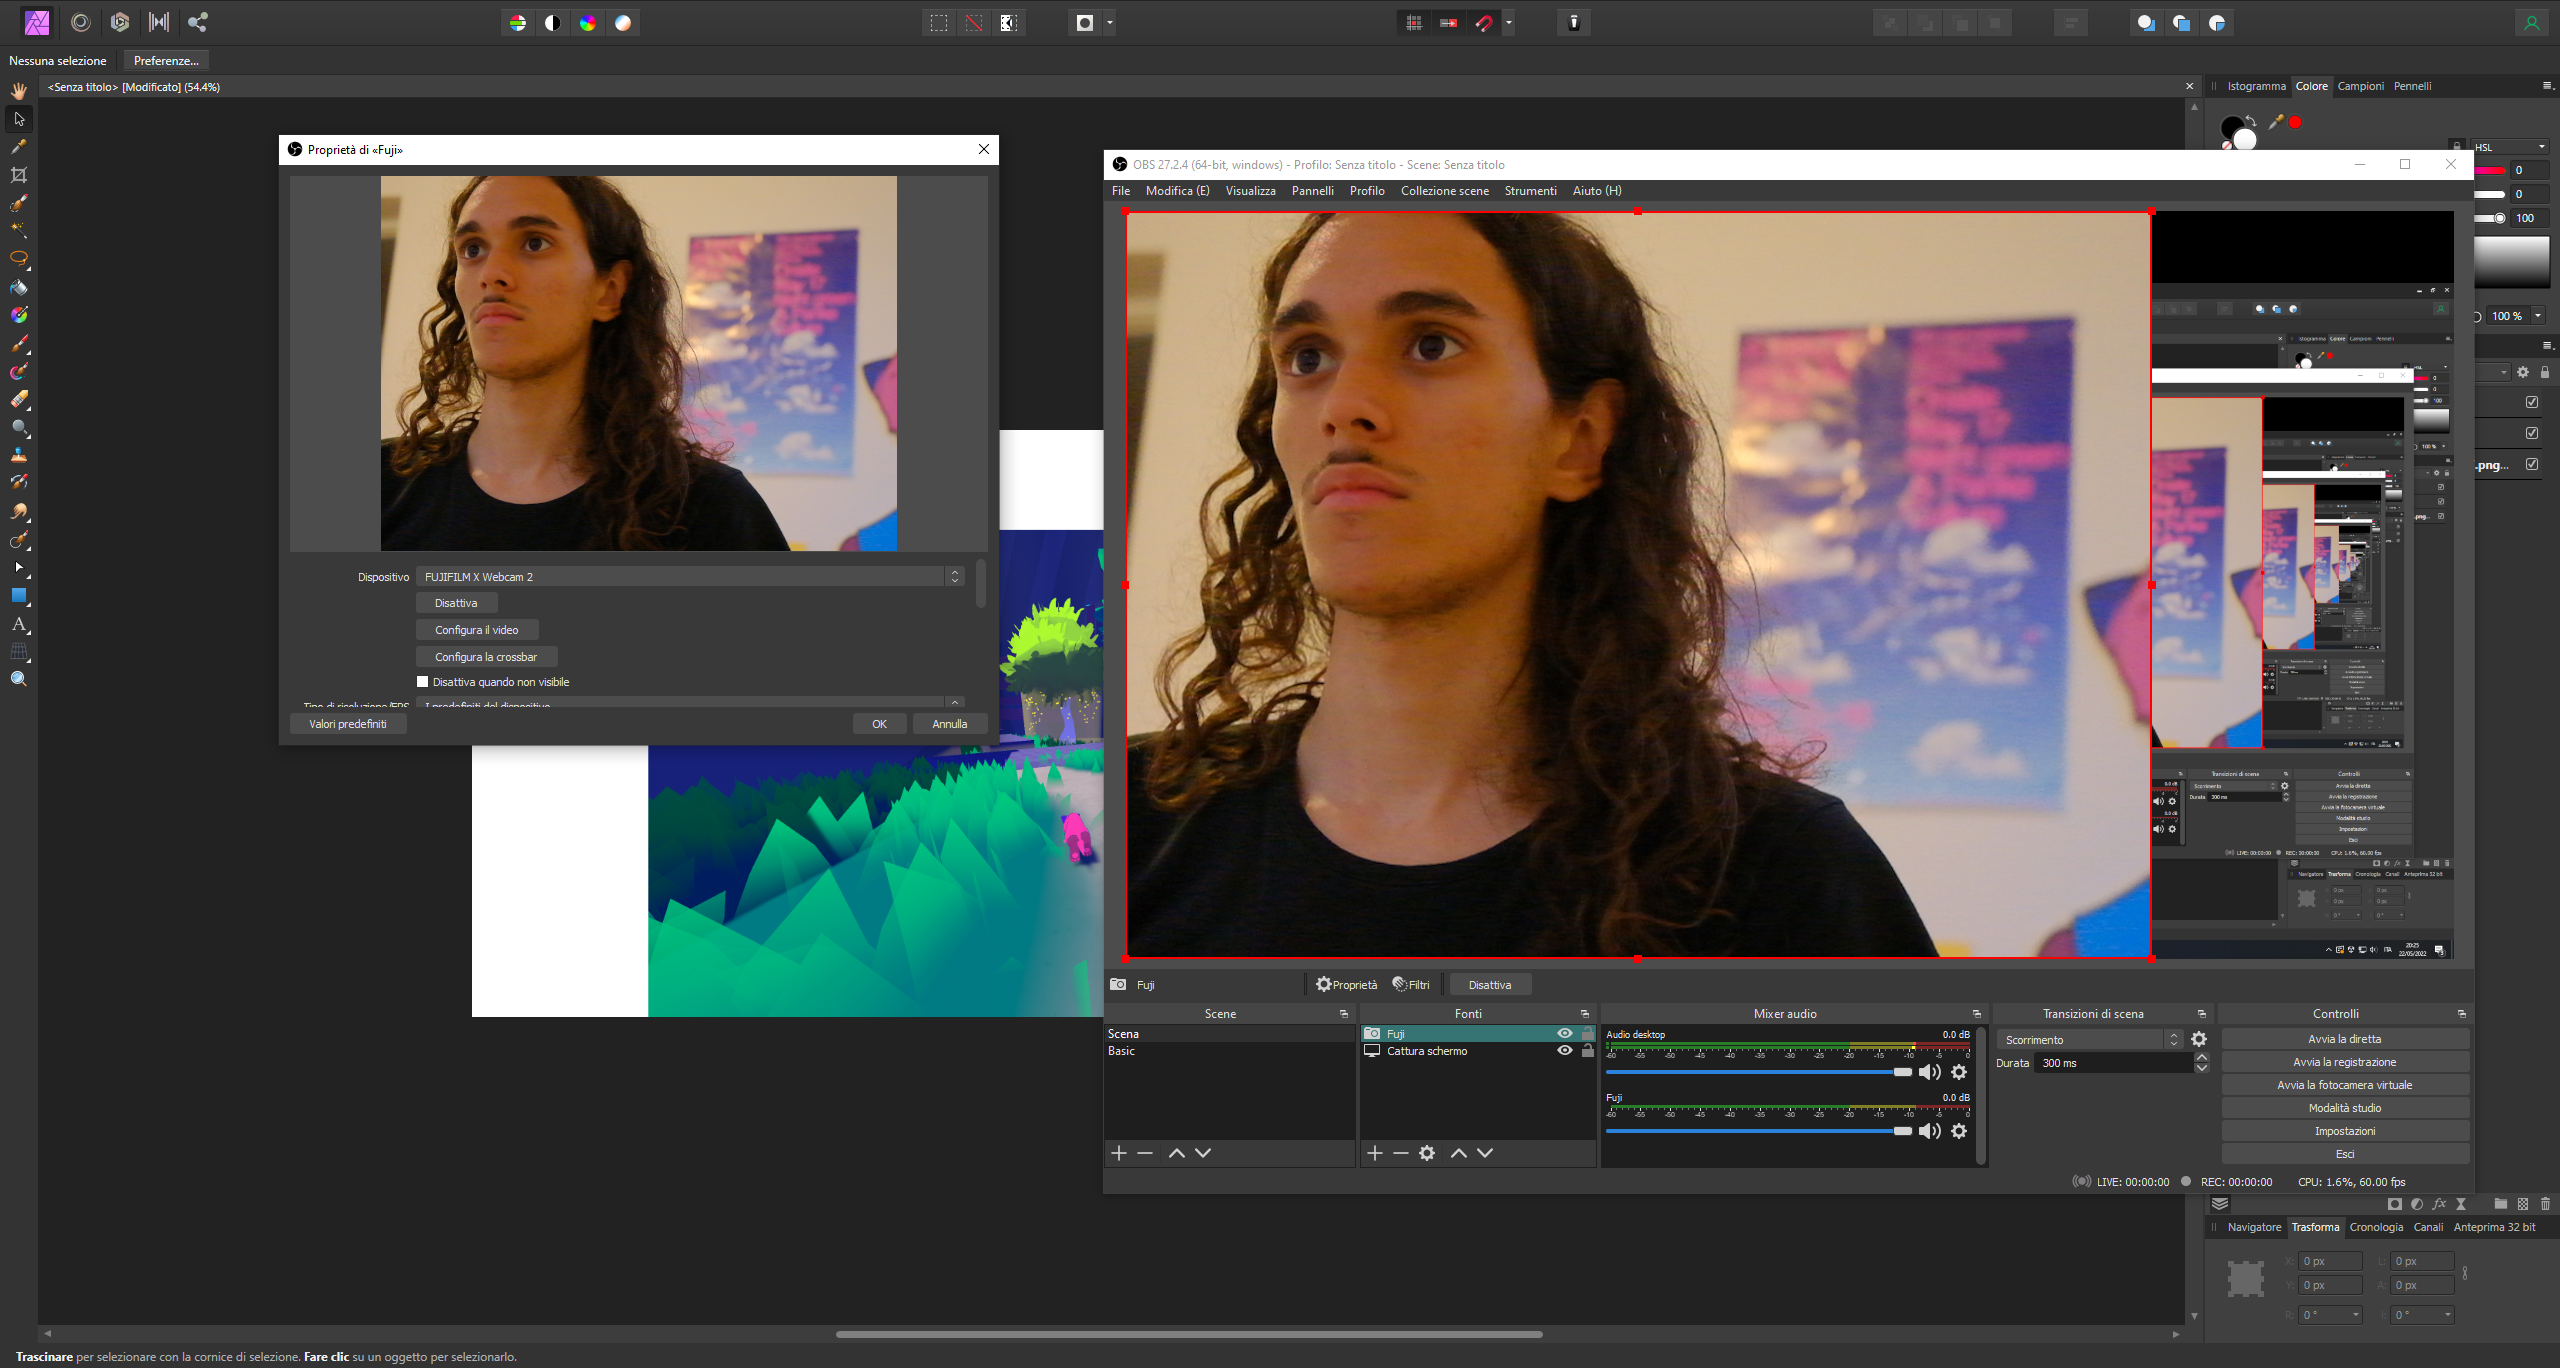2560x1368 pixels.
Task: Open scene transition properties gear
Action: [2199, 1040]
